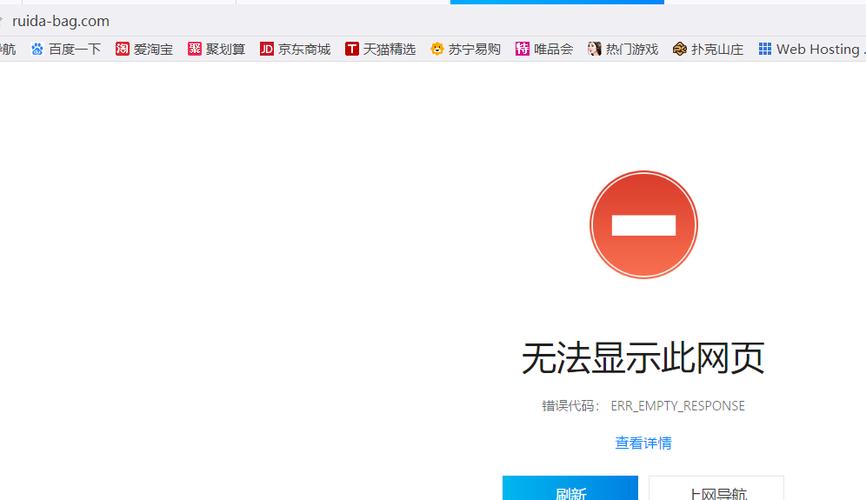Image resolution: width=866 pixels, height=500 pixels.
Task: Click the 聚 icon for 聚划算
Action: (x=194, y=49)
